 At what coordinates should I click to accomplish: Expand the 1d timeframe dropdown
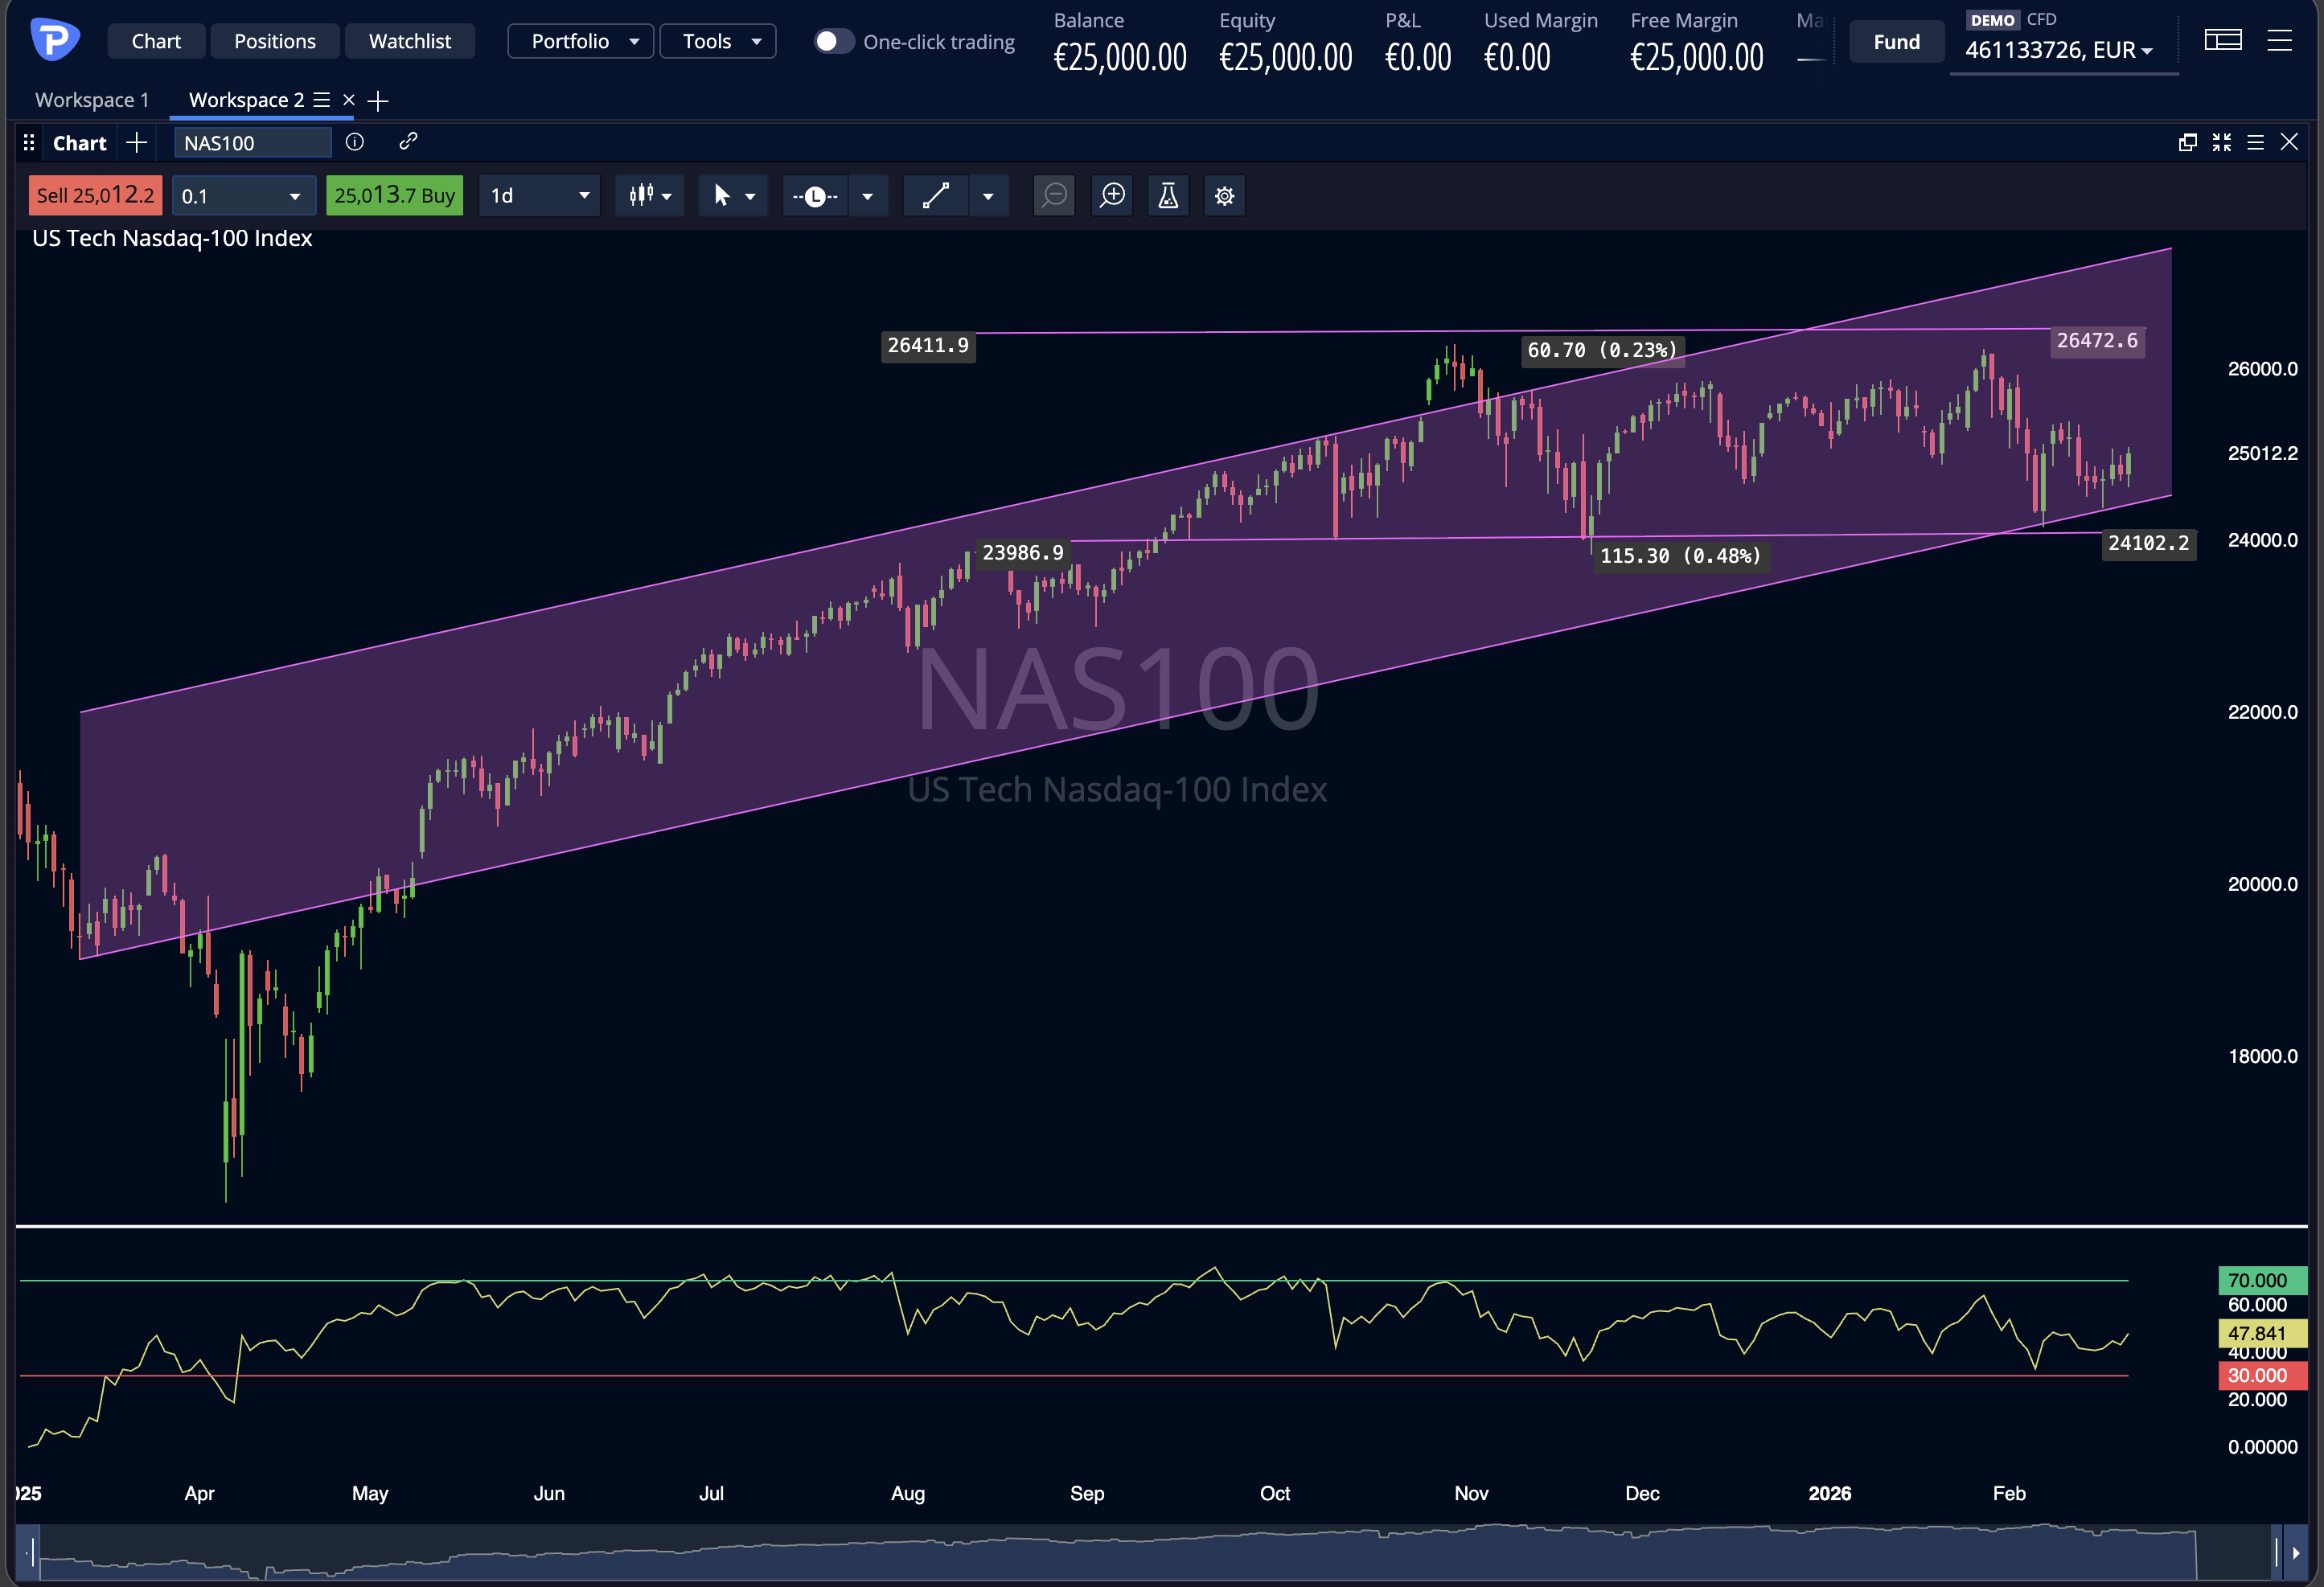(539, 195)
